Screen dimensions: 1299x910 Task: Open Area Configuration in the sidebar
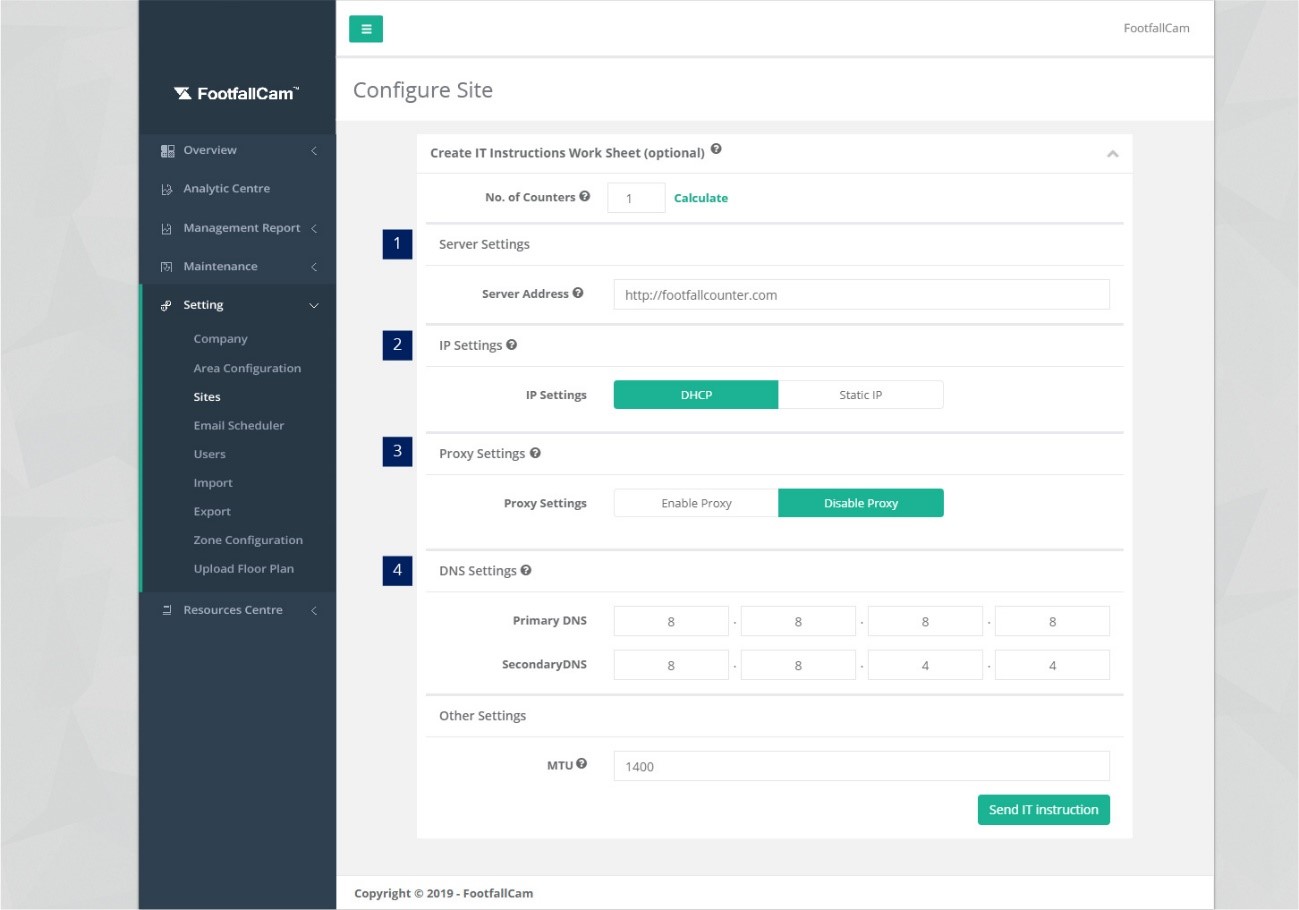pyautogui.click(x=247, y=368)
